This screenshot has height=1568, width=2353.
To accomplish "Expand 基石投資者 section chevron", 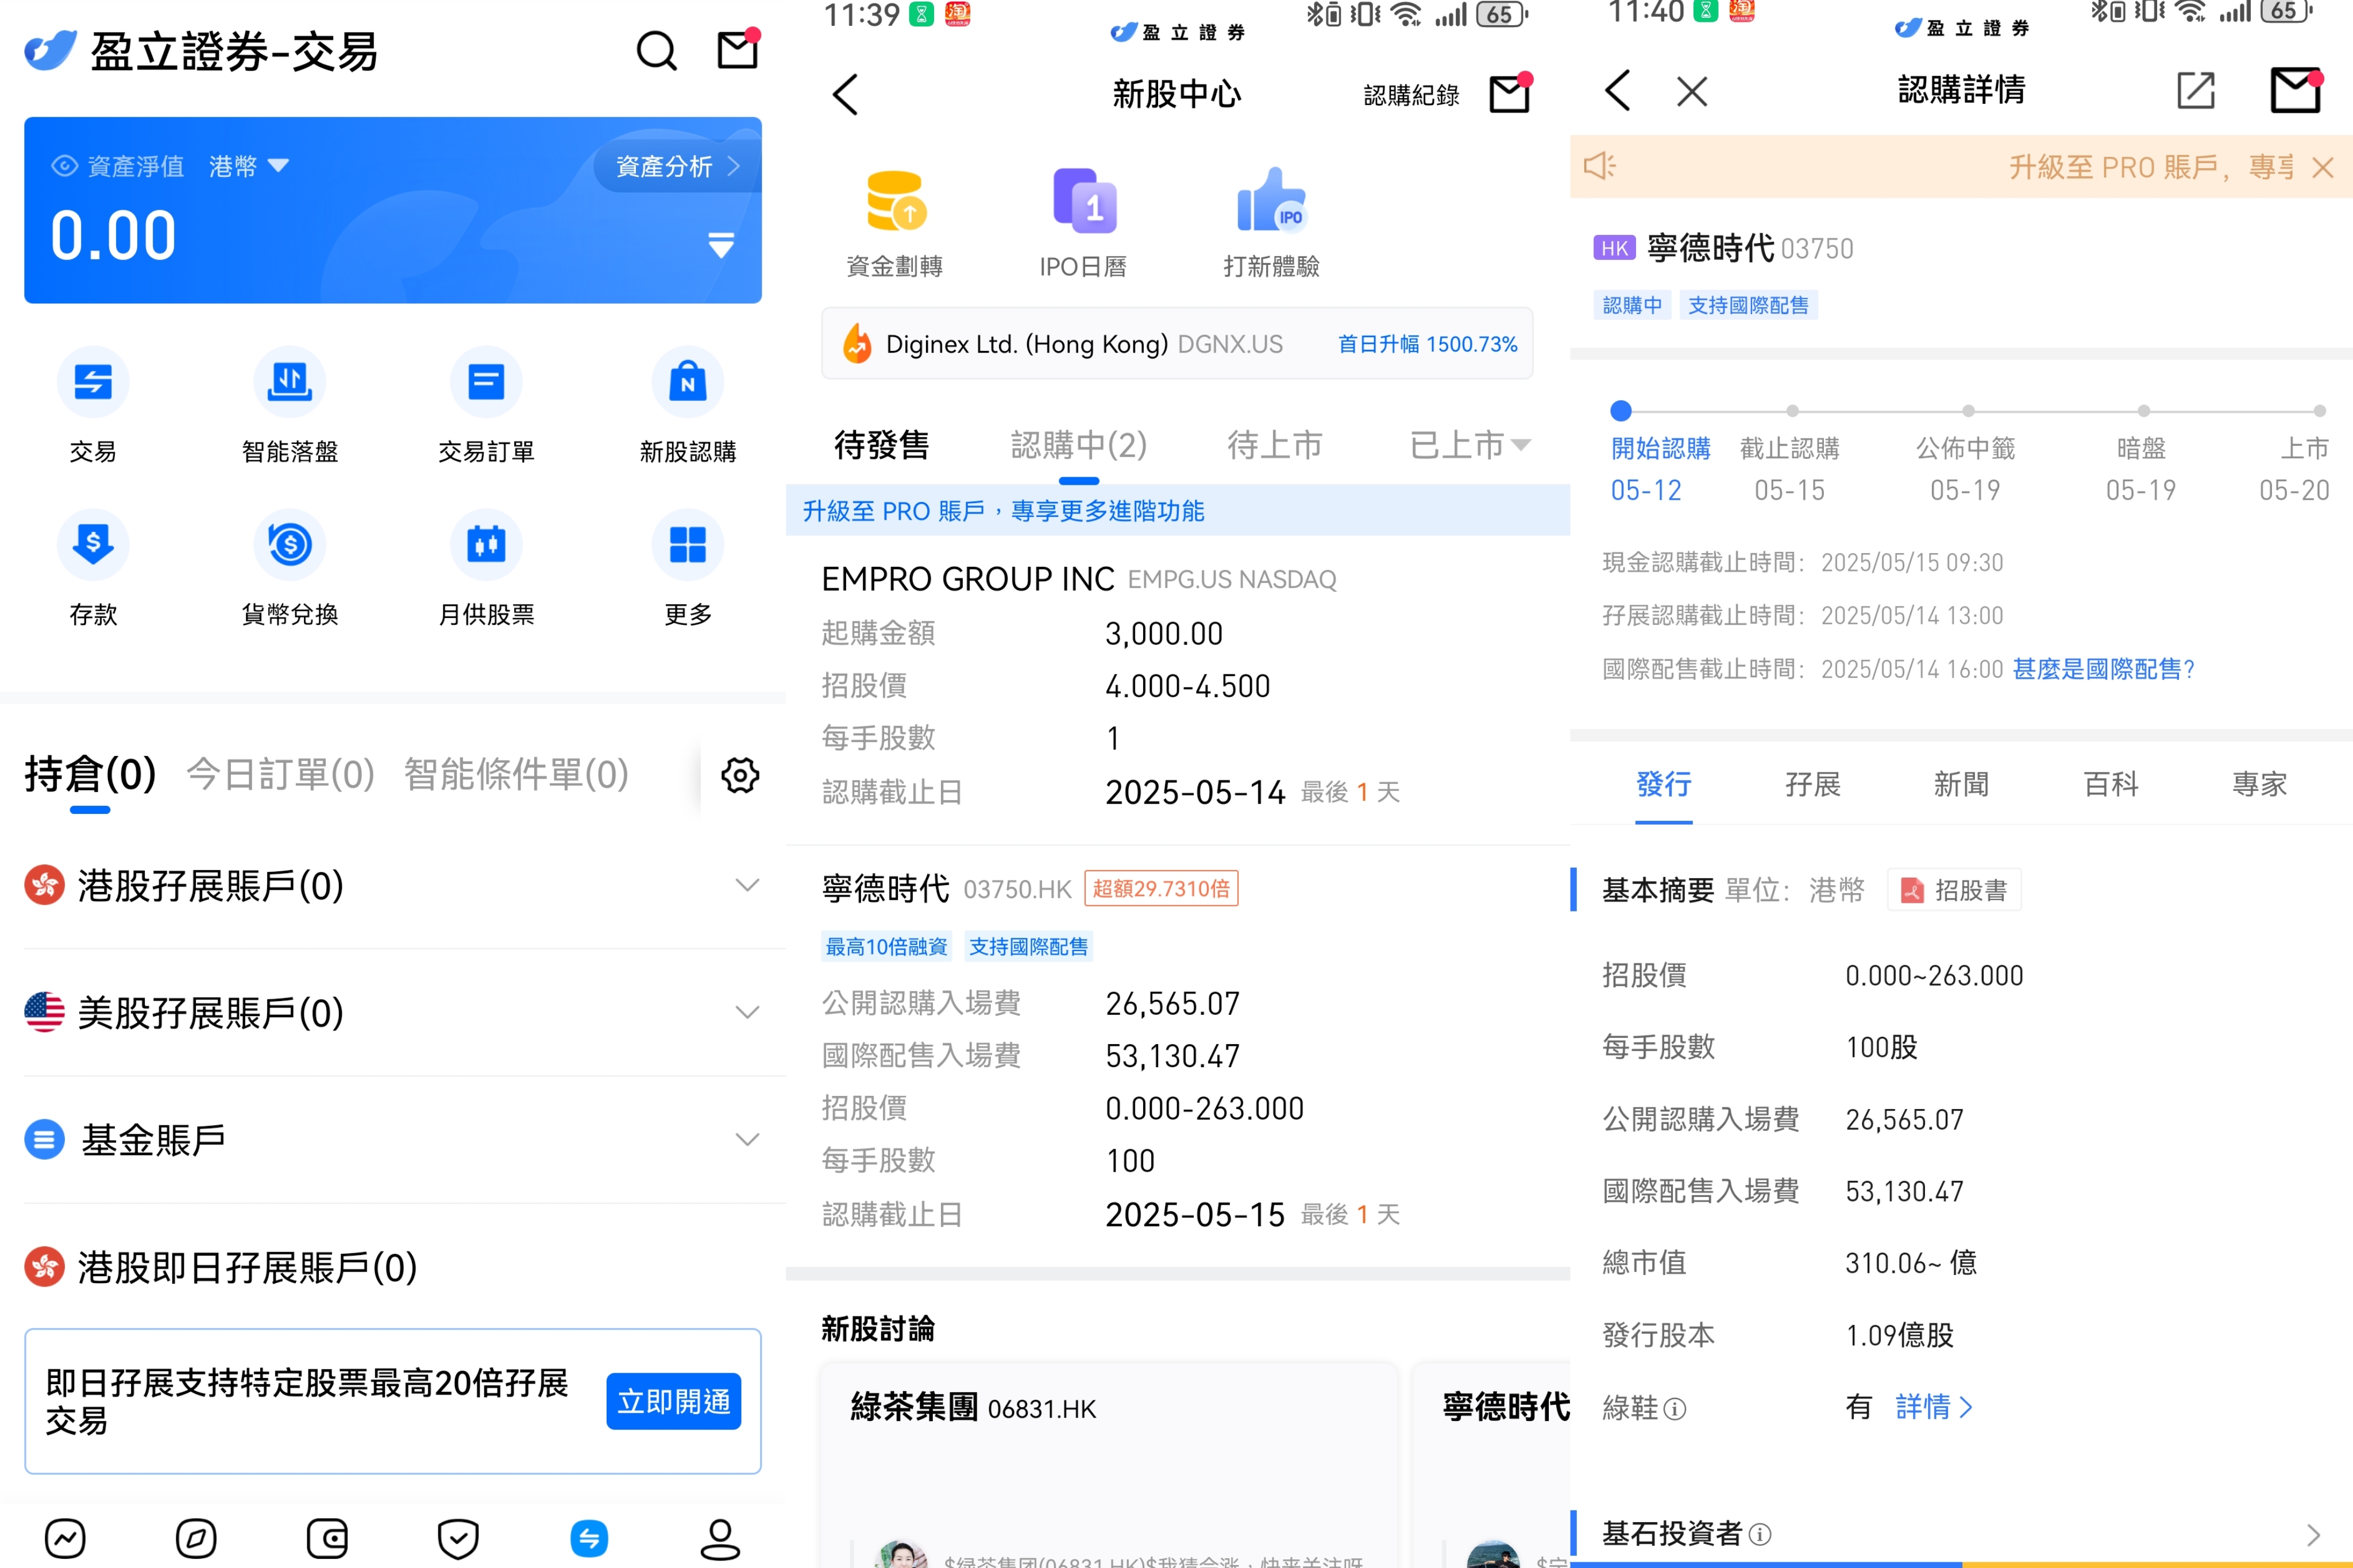I will point(2313,1535).
